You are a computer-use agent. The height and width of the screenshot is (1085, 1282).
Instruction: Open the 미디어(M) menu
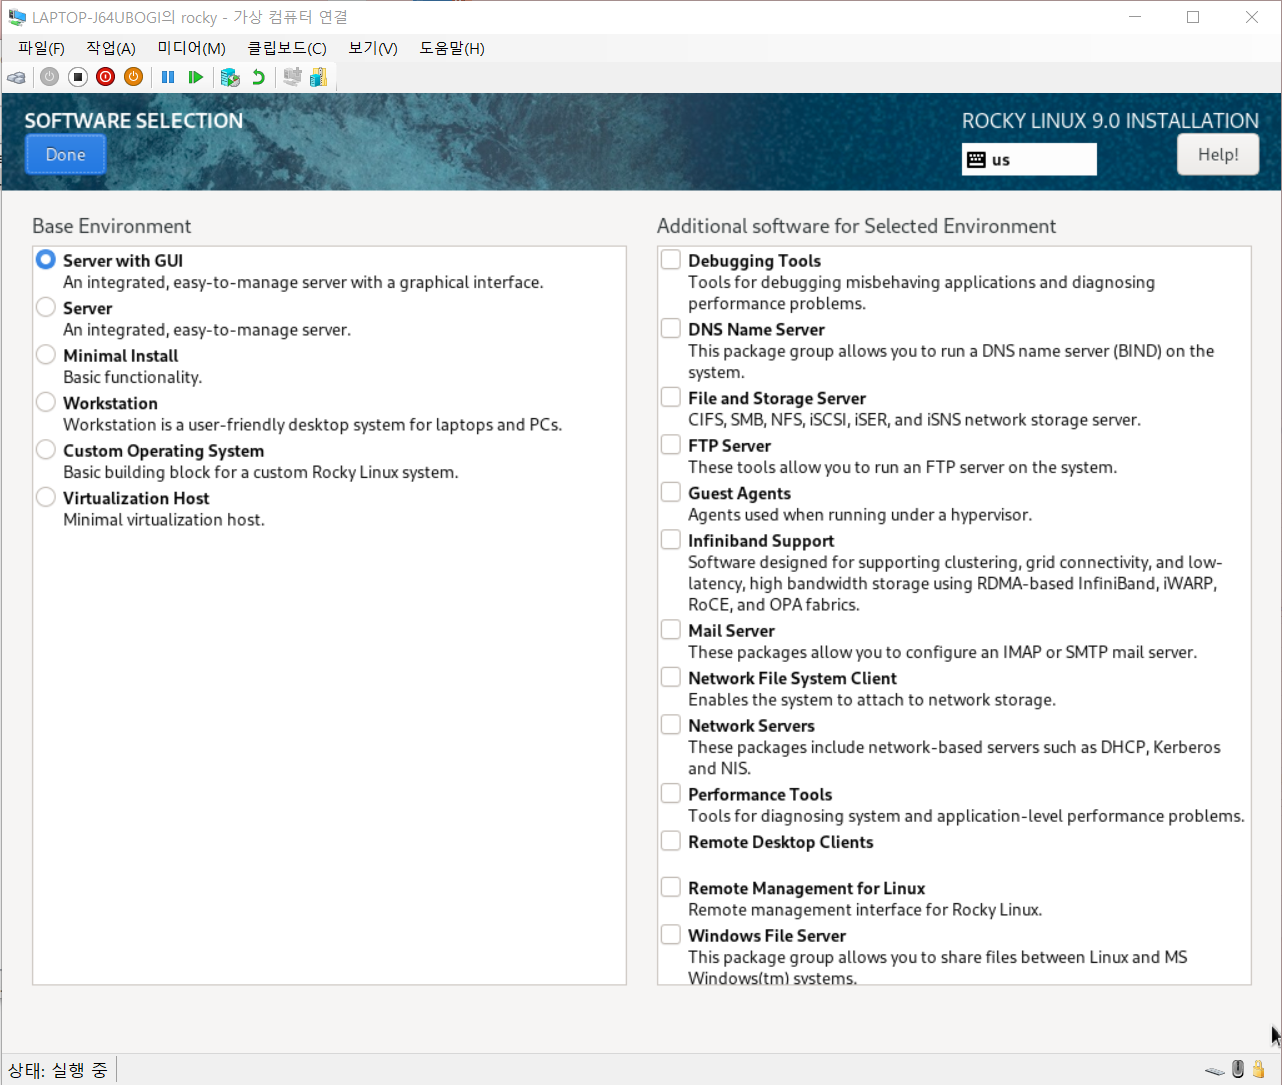pyautogui.click(x=192, y=48)
